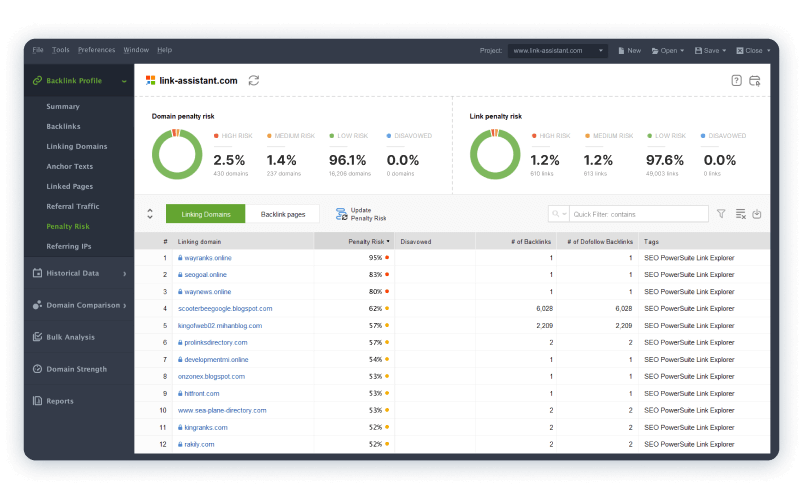803x499 pixels.
Task: Sort by Penalty Risk column header
Action: [354, 241]
